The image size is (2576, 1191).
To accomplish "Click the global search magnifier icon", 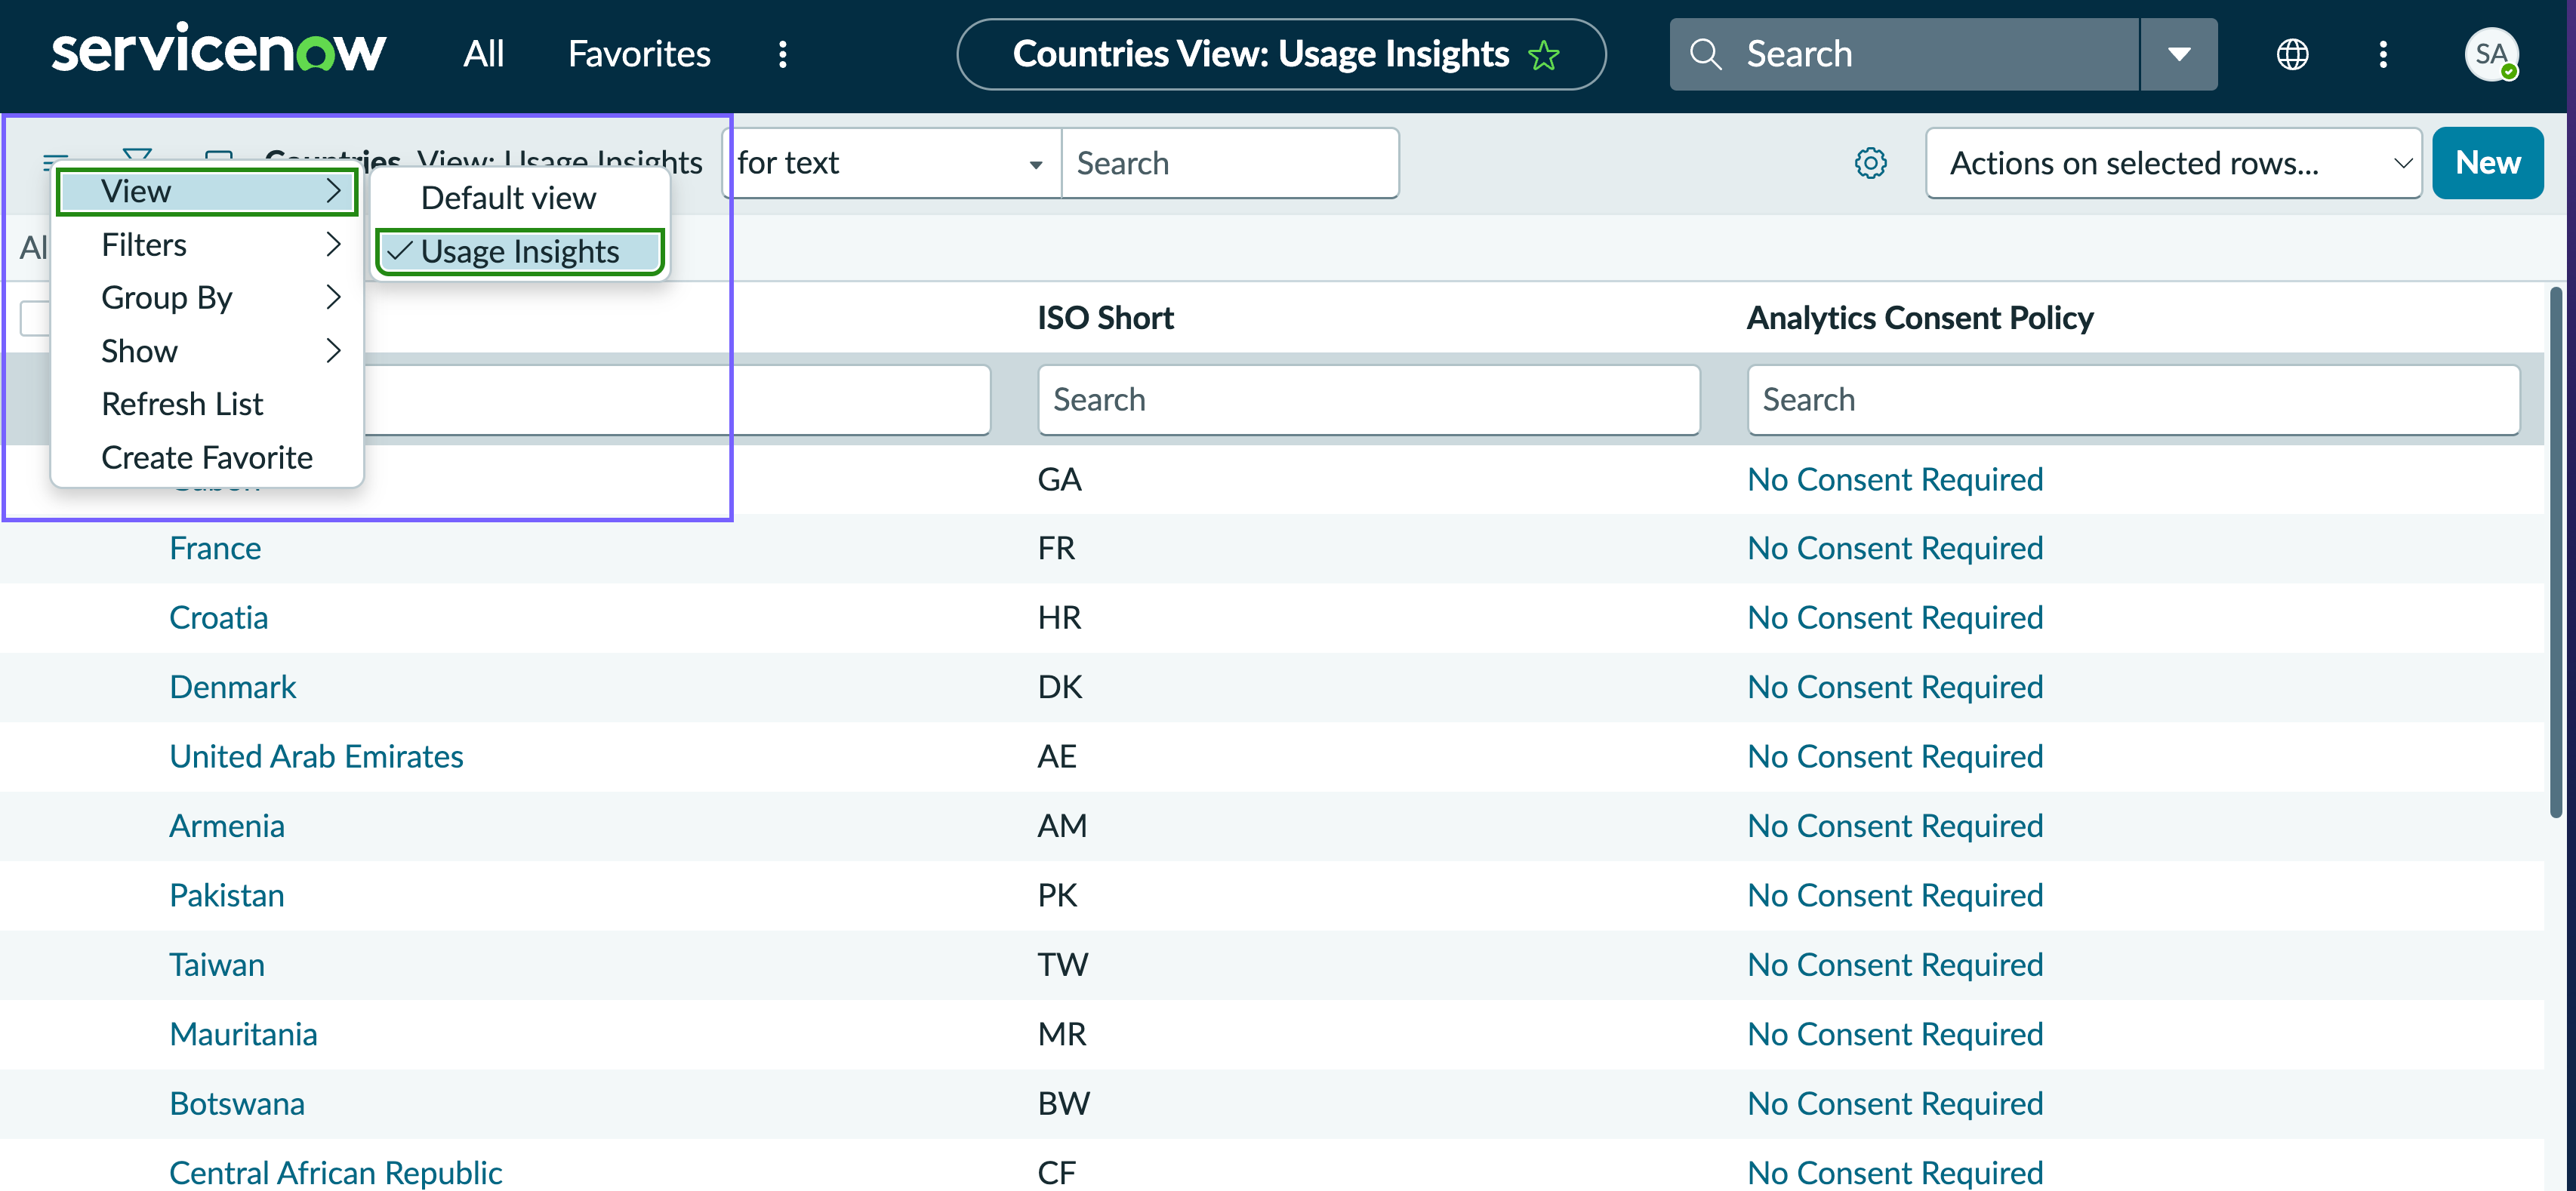I will [1705, 54].
